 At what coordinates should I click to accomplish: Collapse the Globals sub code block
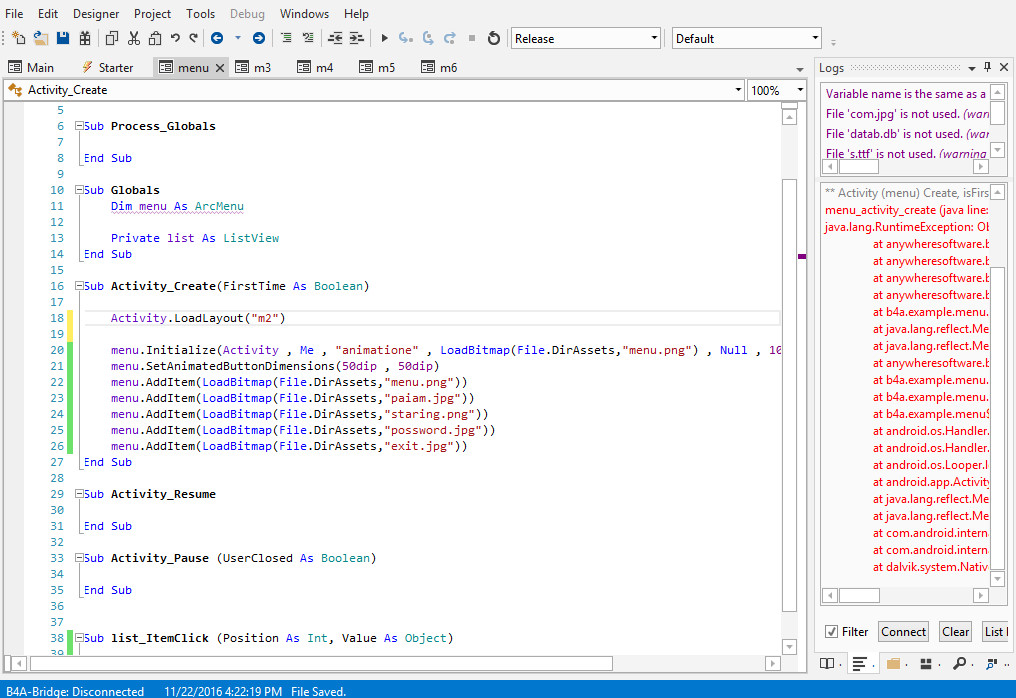click(79, 190)
